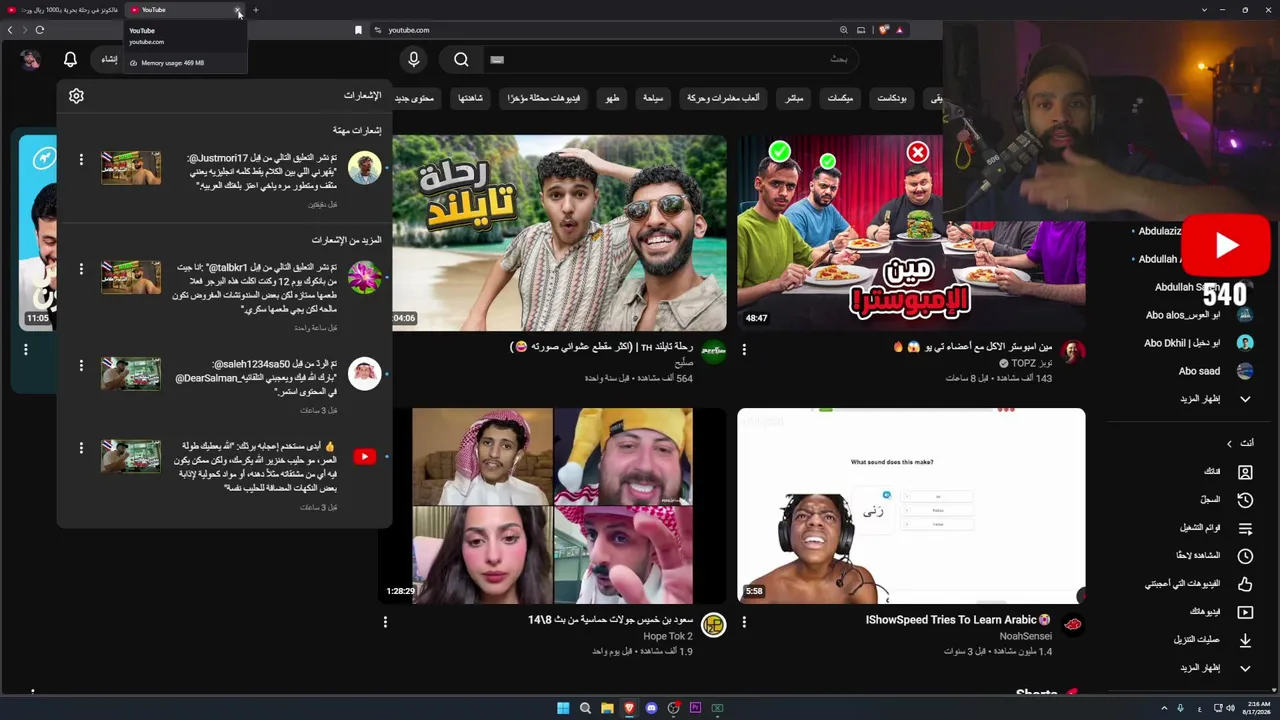Open options for the @talbkr1 comment notification
Image resolution: width=1280 pixels, height=720 pixels.
pos(82,270)
